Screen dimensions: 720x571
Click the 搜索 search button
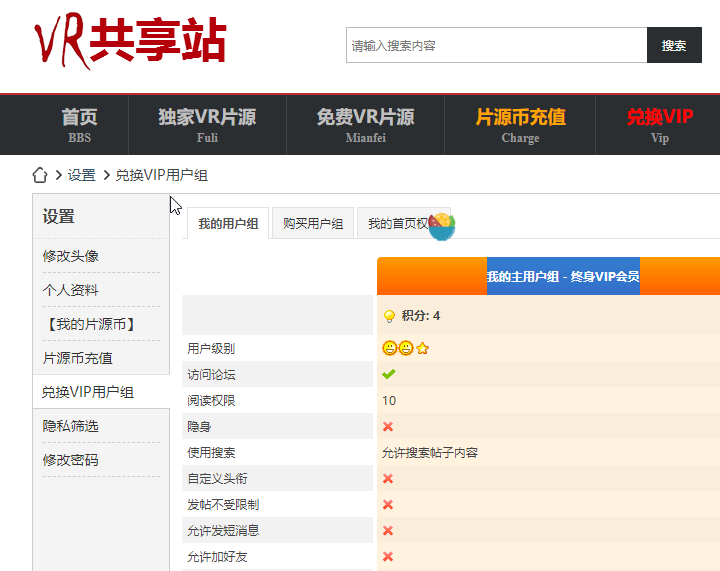point(674,45)
